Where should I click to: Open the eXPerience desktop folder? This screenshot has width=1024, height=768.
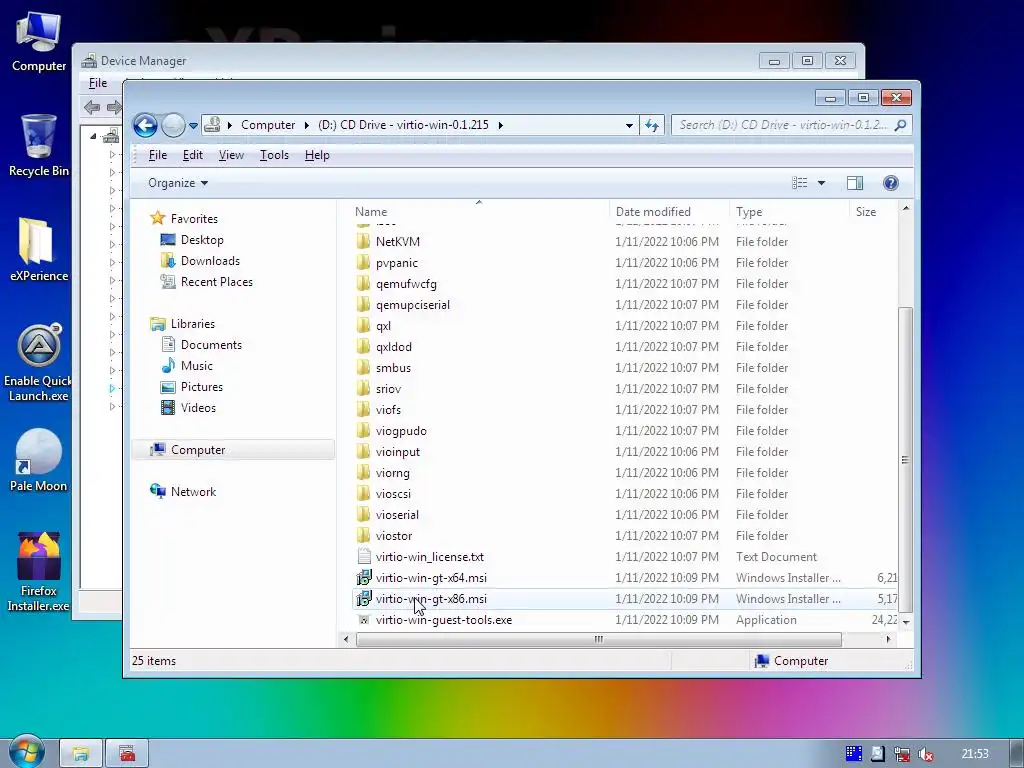click(39, 250)
